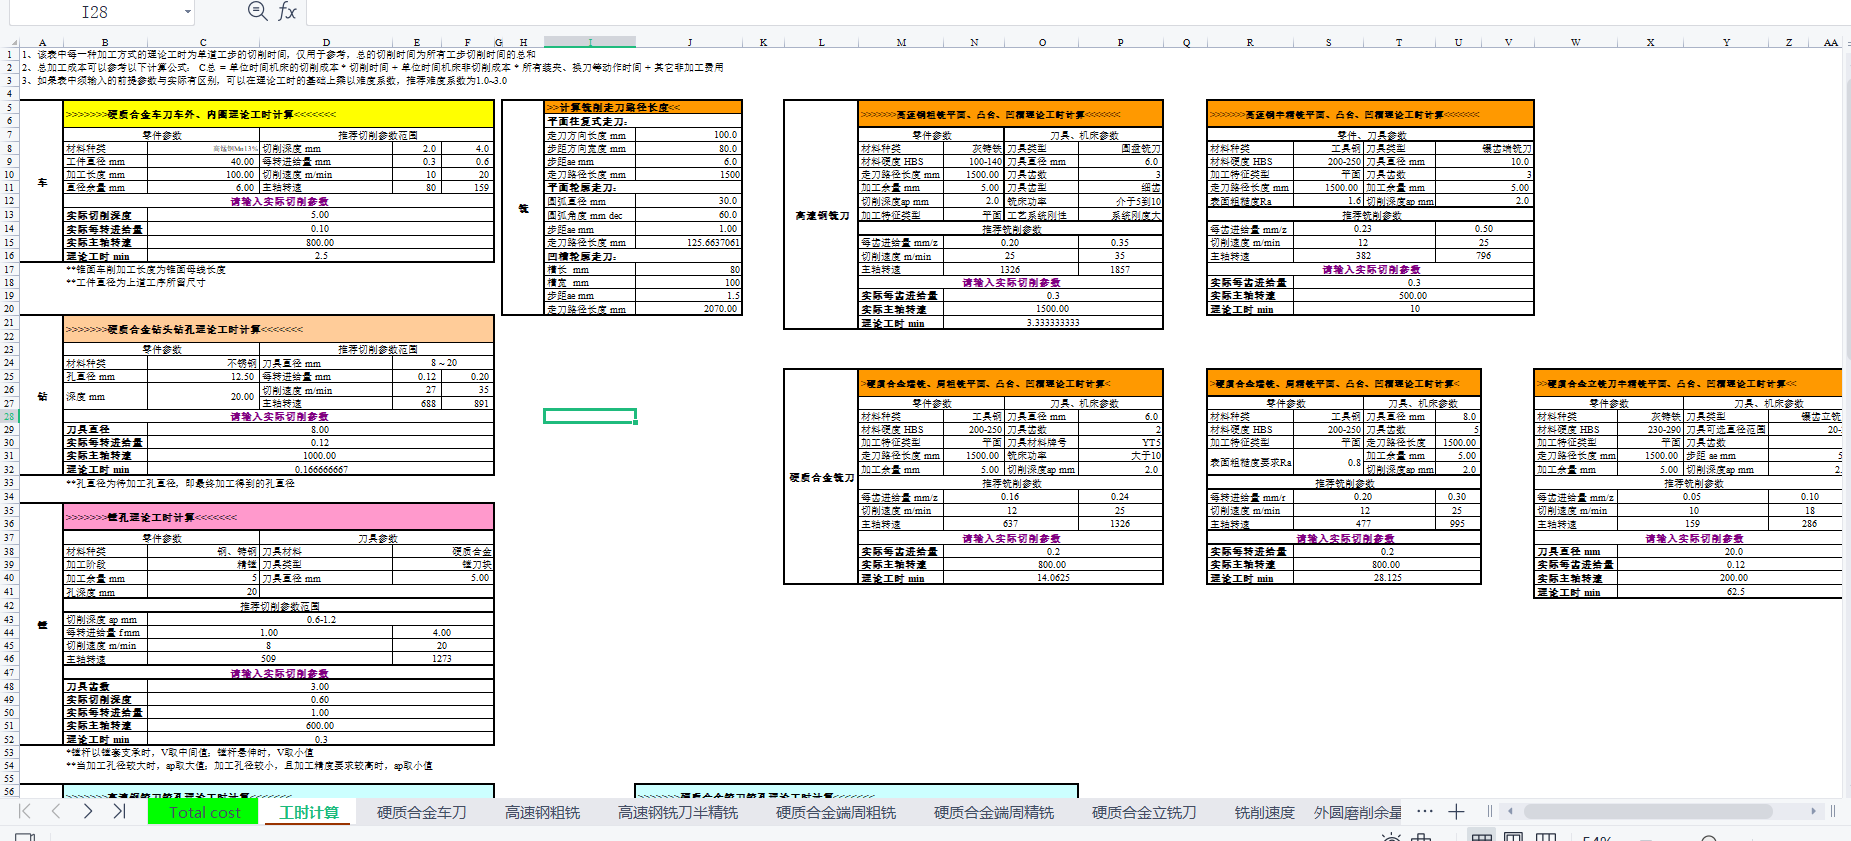Click the horizontal scrollbar left arrow
Screen dimensions: 1851x841
pos(1510,811)
